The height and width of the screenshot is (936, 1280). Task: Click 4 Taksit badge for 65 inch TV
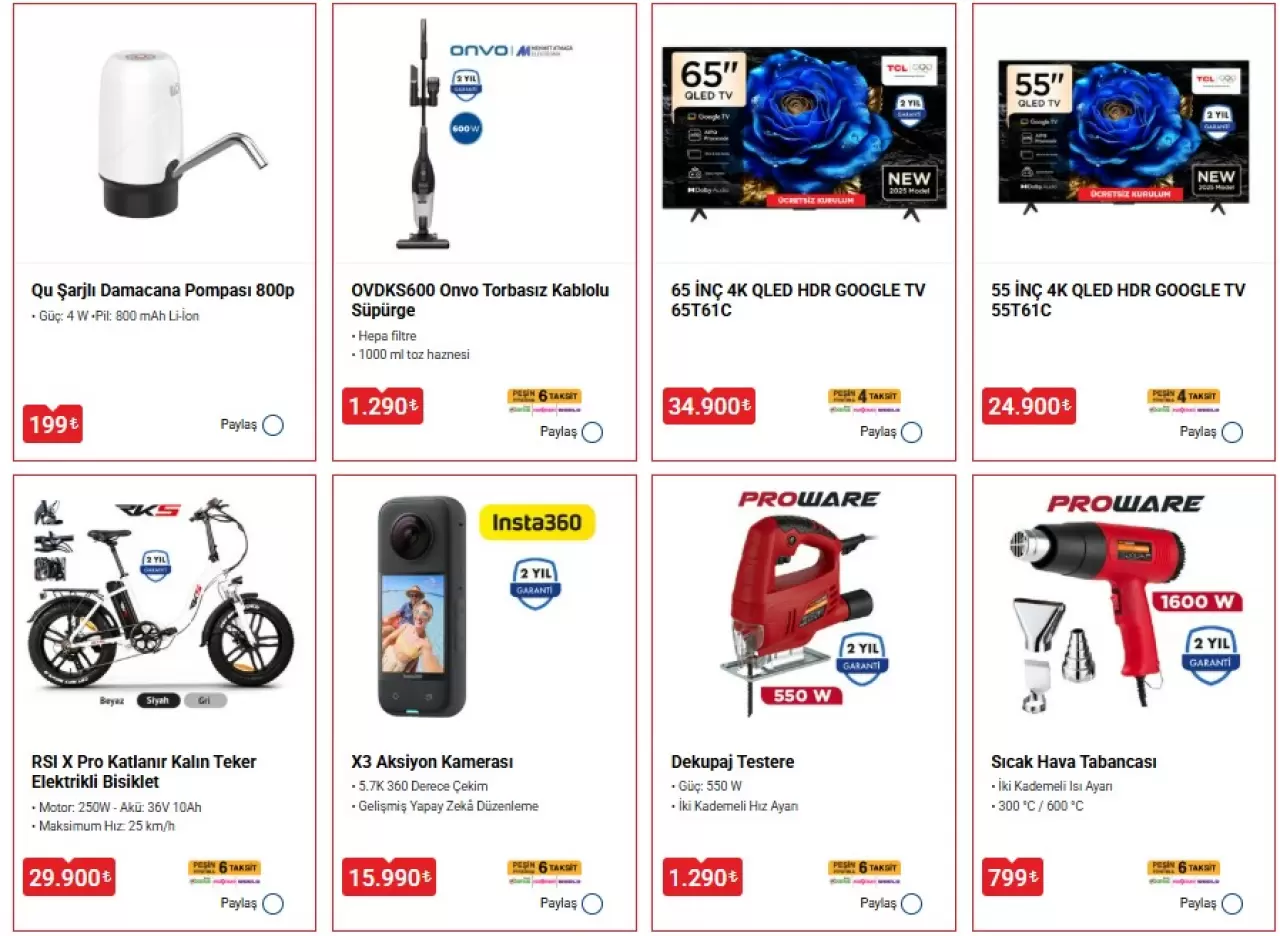tap(864, 396)
